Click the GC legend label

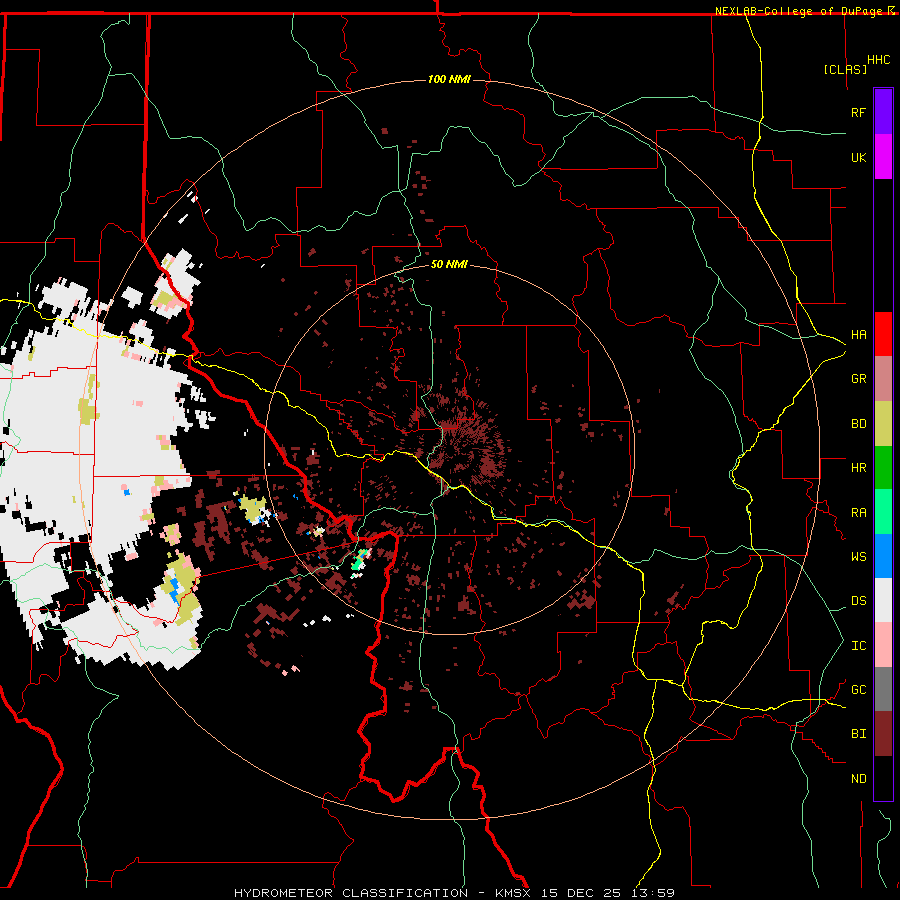pyautogui.click(x=858, y=689)
